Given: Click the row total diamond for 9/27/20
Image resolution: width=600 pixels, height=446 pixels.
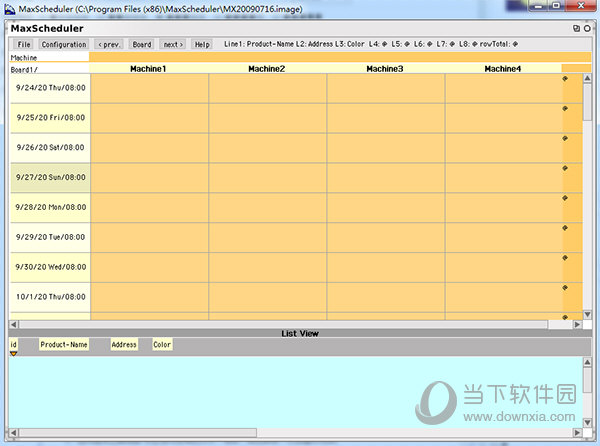Looking at the screenshot, I should coord(565,168).
